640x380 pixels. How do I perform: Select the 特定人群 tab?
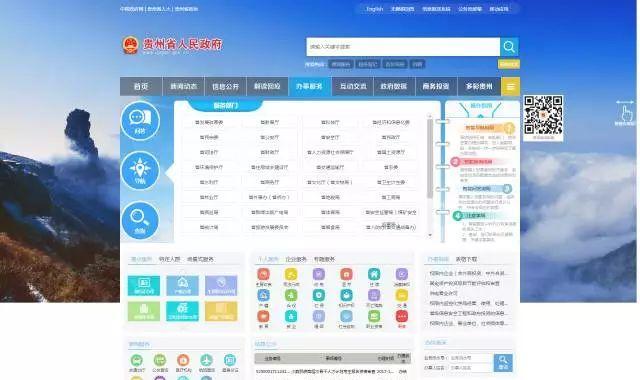[x=169, y=259]
